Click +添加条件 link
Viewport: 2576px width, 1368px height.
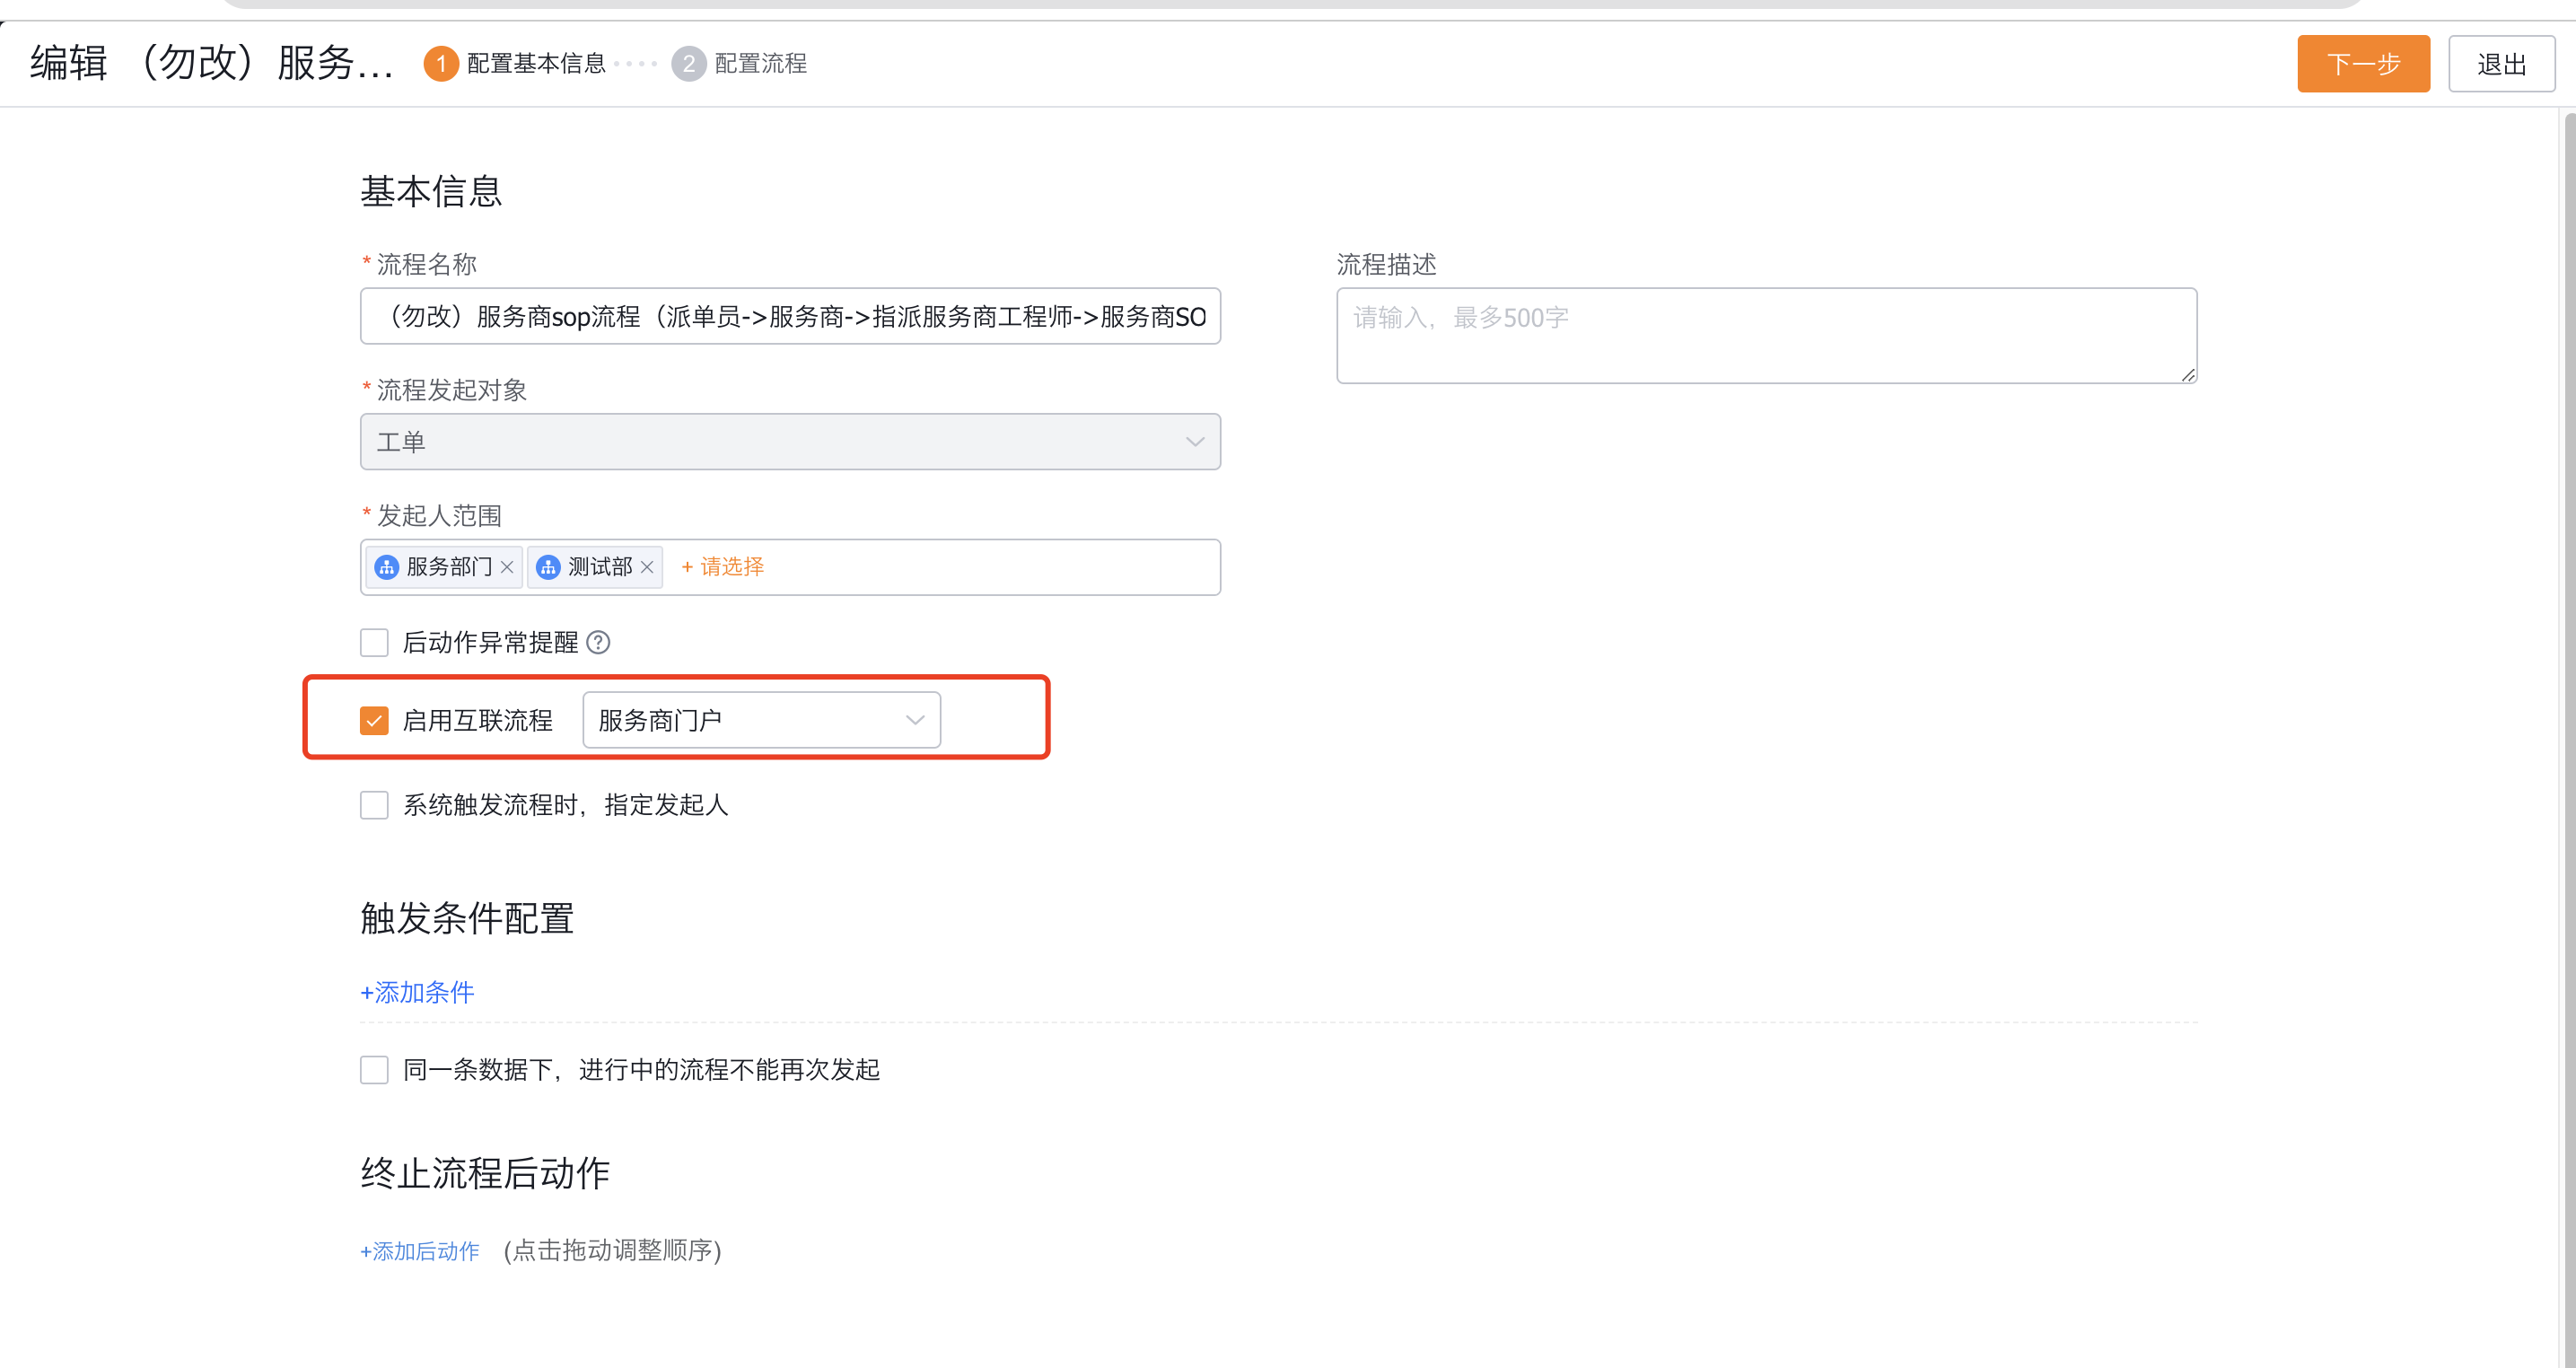(x=417, y=992)
